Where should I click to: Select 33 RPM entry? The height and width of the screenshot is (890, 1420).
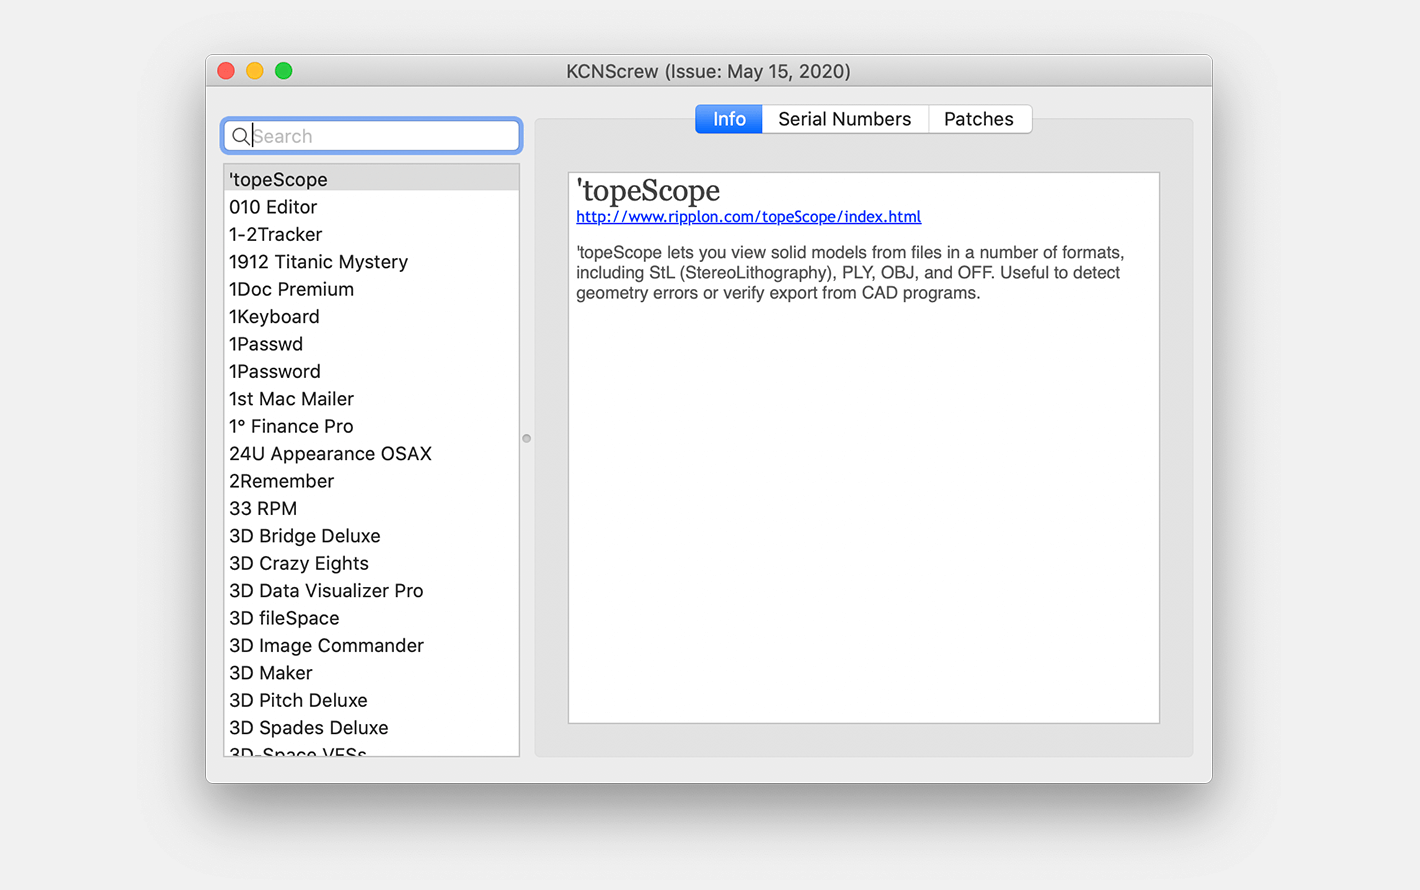pos(371,508)
